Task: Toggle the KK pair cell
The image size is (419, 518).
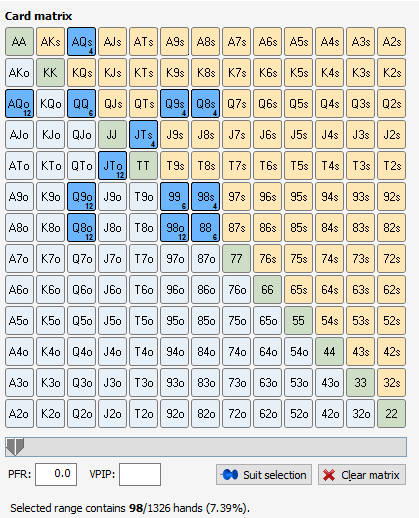Action: tap(50, 73)
